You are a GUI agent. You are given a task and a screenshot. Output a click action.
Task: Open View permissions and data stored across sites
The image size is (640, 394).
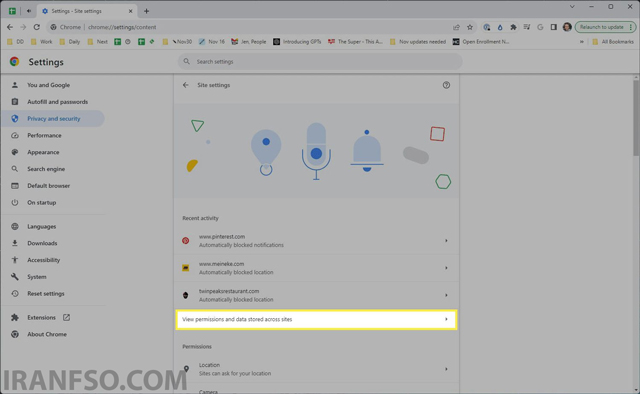(316, 319)
